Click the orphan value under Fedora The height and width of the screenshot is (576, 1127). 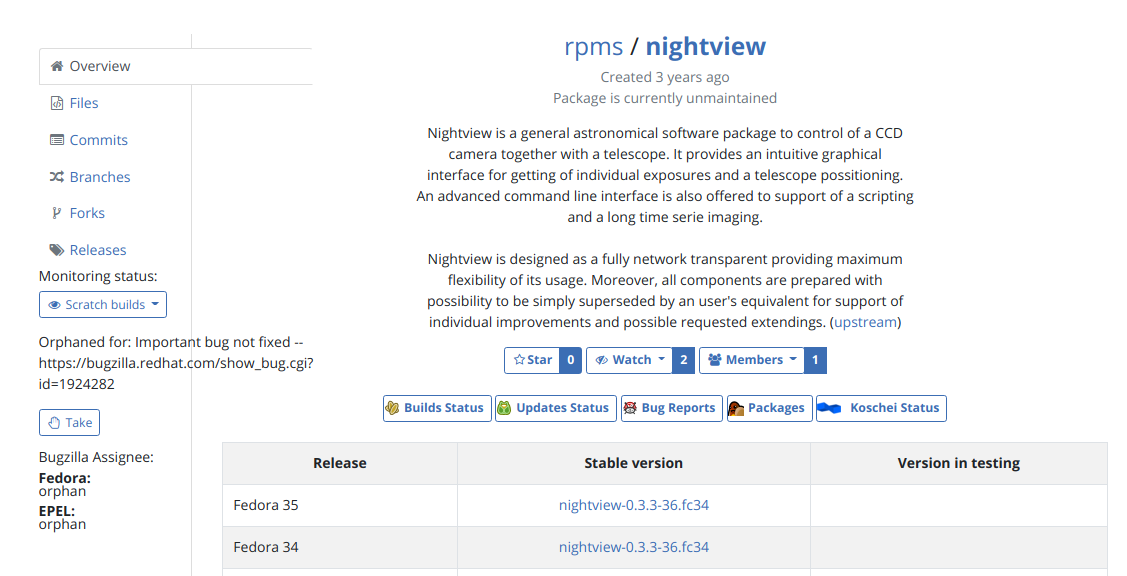(x=63, y=491)
